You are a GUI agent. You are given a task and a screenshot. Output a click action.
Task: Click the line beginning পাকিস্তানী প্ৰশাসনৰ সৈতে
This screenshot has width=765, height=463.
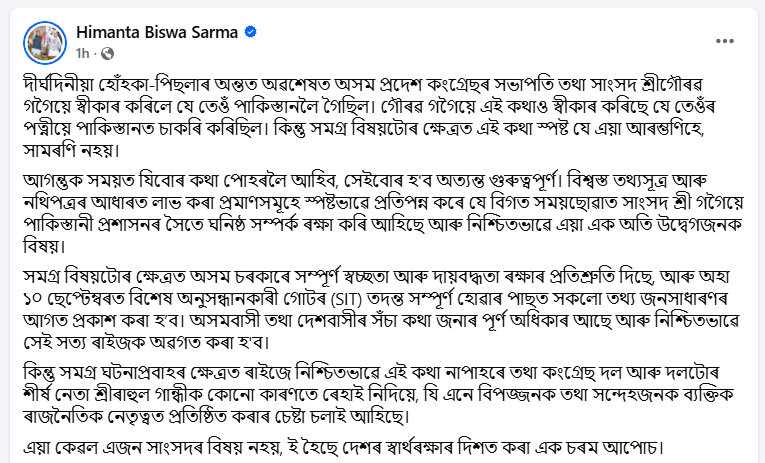click(383, 224)
